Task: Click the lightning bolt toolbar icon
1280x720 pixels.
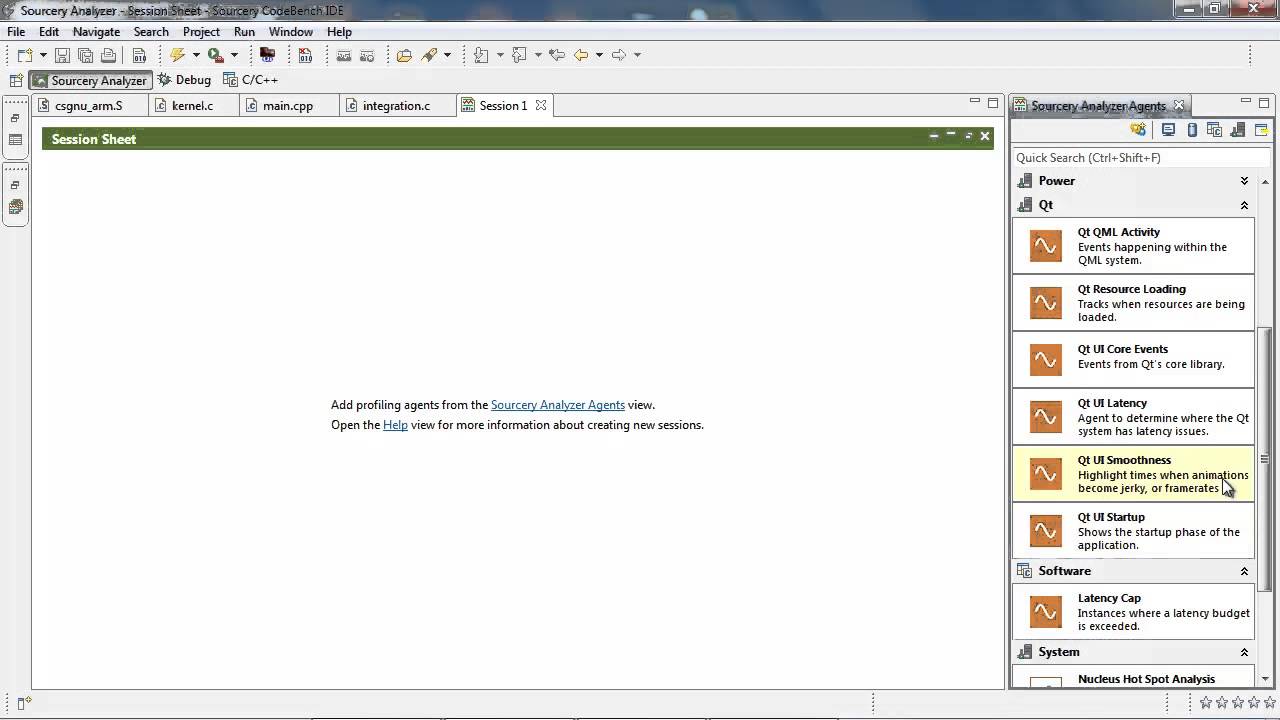Action: pyautogui.click(x=177, y=55)
